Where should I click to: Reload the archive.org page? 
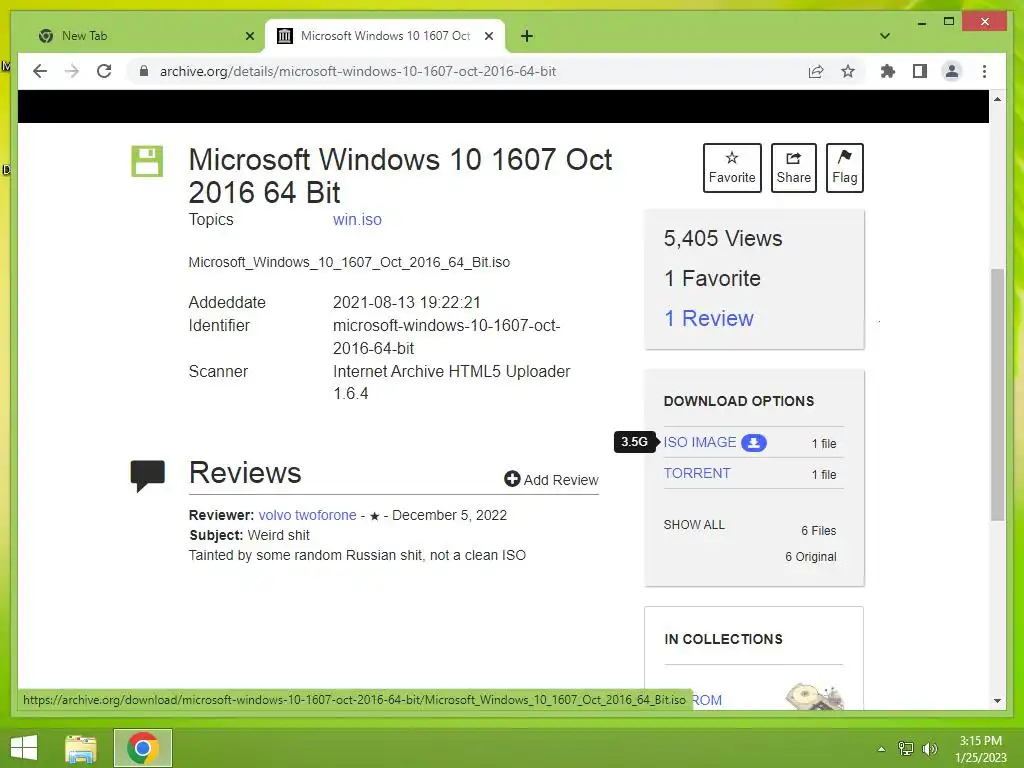pos(104,71)
